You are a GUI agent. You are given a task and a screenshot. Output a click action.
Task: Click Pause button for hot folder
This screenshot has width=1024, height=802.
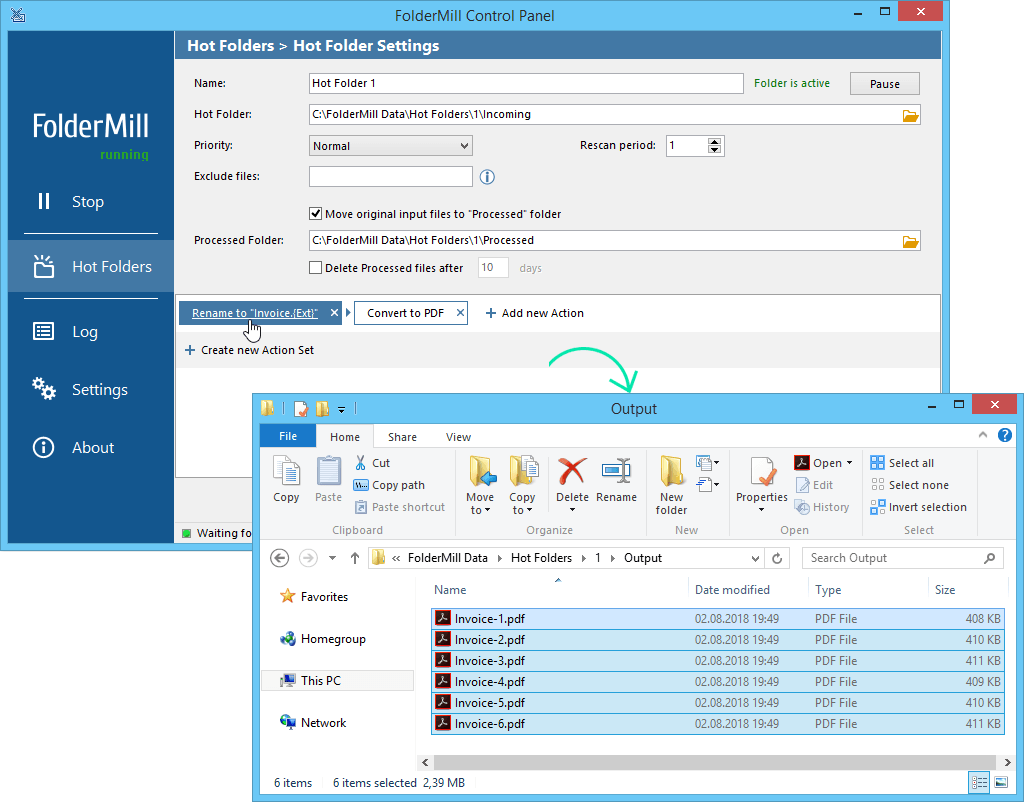point(885,84)
